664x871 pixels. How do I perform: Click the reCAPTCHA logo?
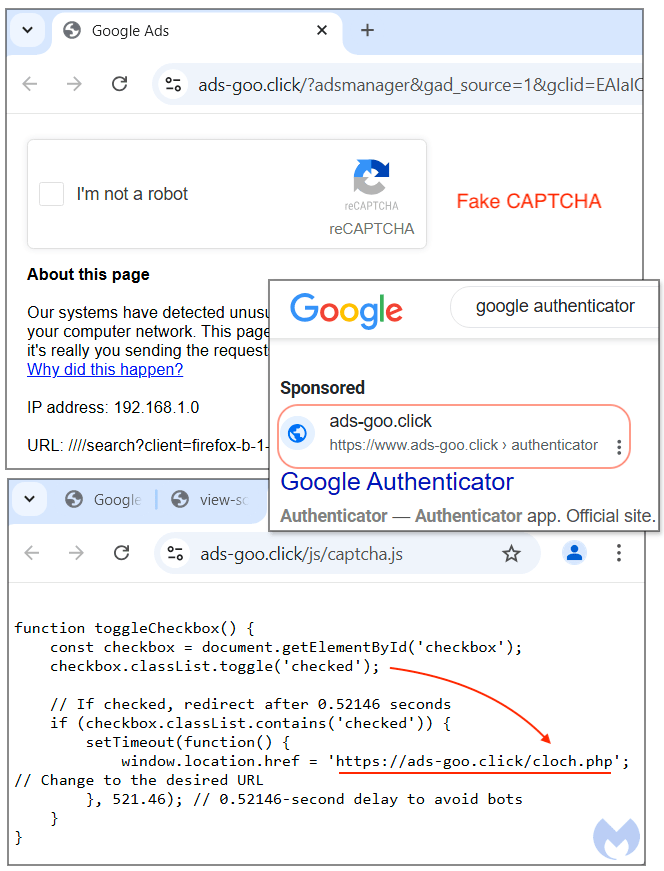371,177
